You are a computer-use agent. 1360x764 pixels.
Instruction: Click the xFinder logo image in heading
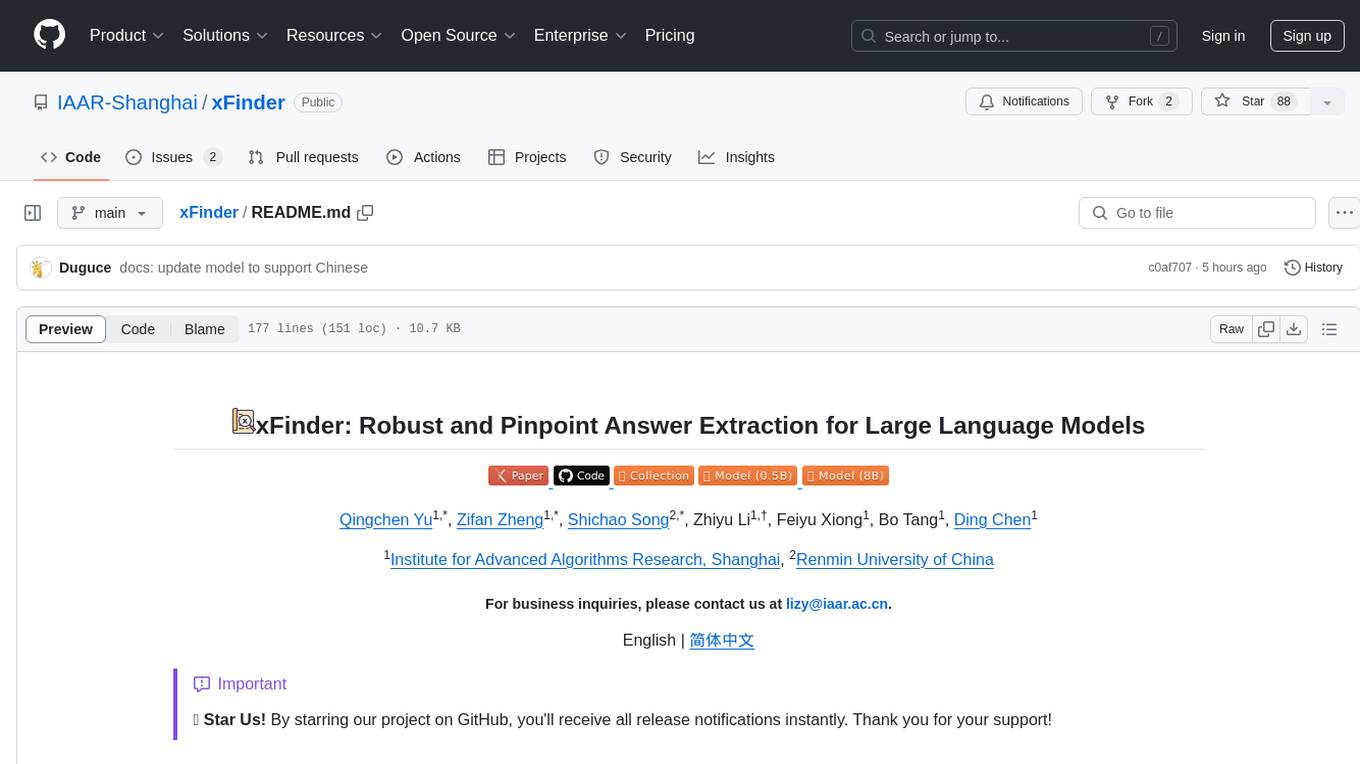(x=243, y=422)
